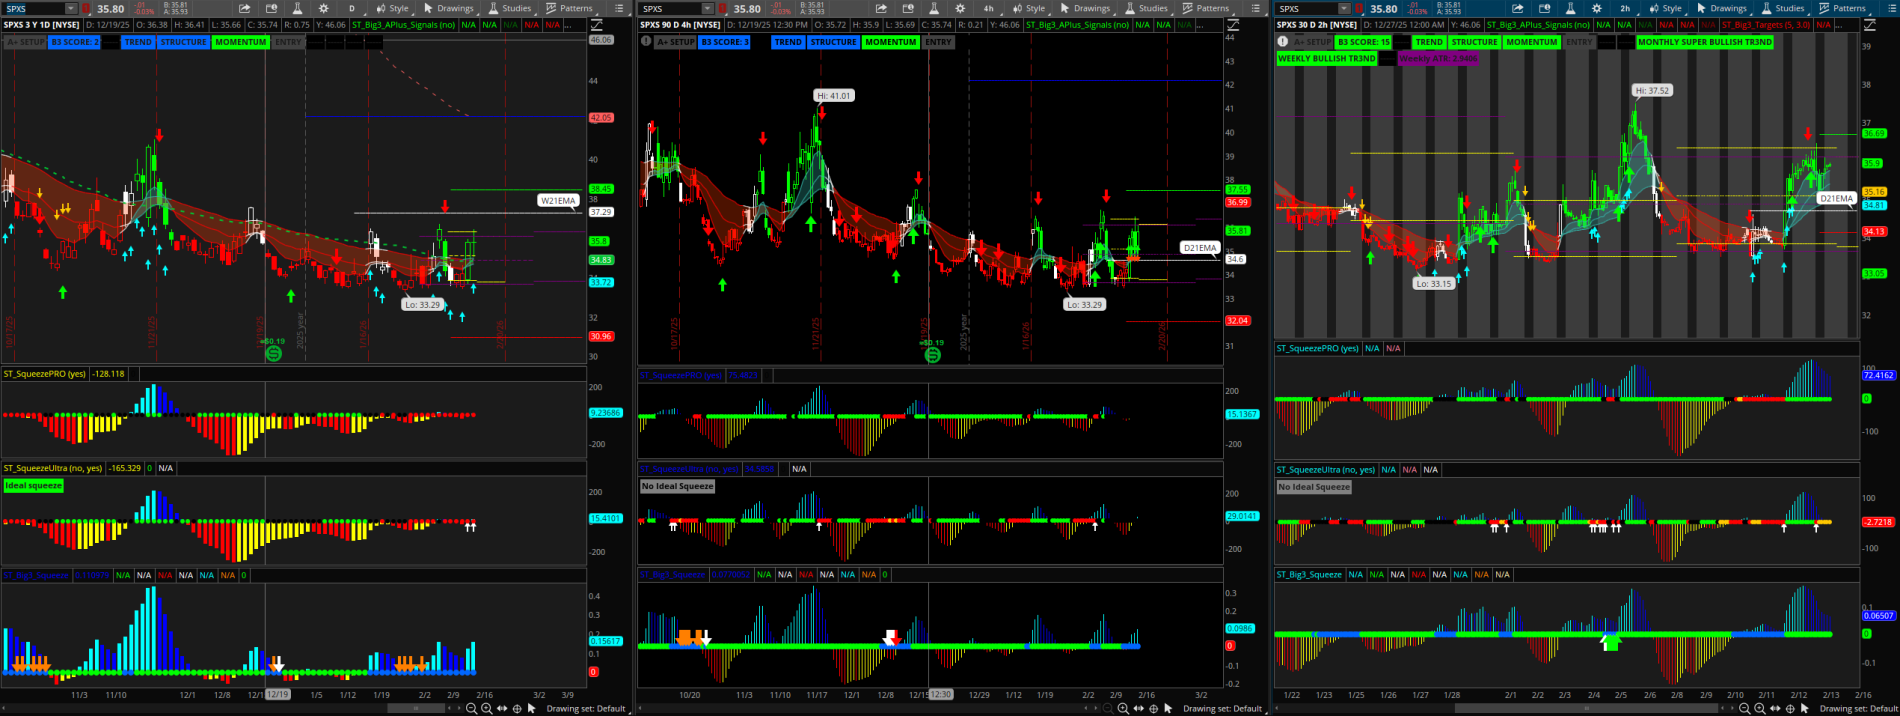Expand Drawing set: Default dropdown below the 4h chart
The image size is (1900, 716).
tap(1222, 708)
